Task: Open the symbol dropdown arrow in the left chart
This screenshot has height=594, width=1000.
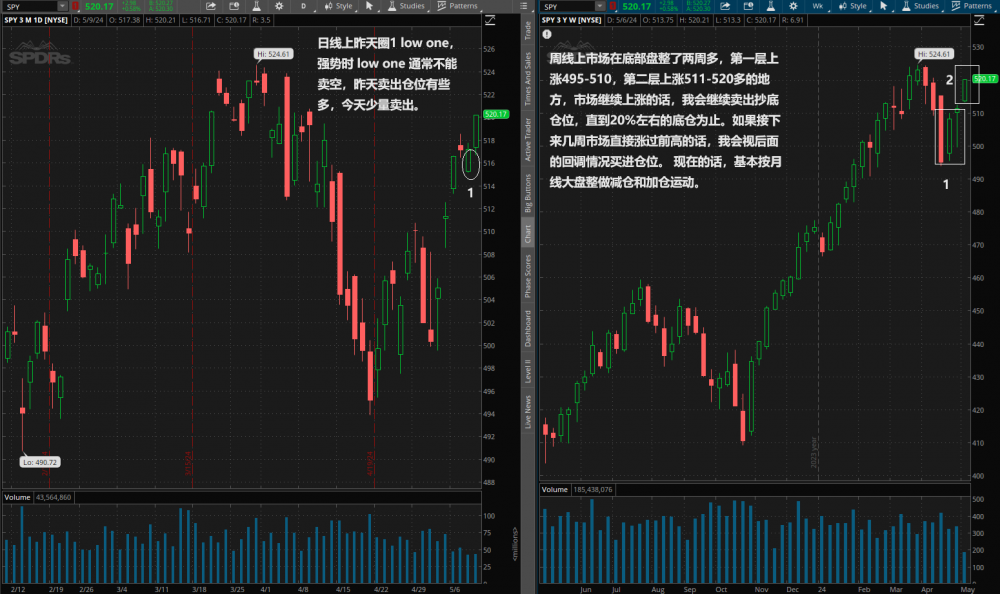Action: pos(62,6)
